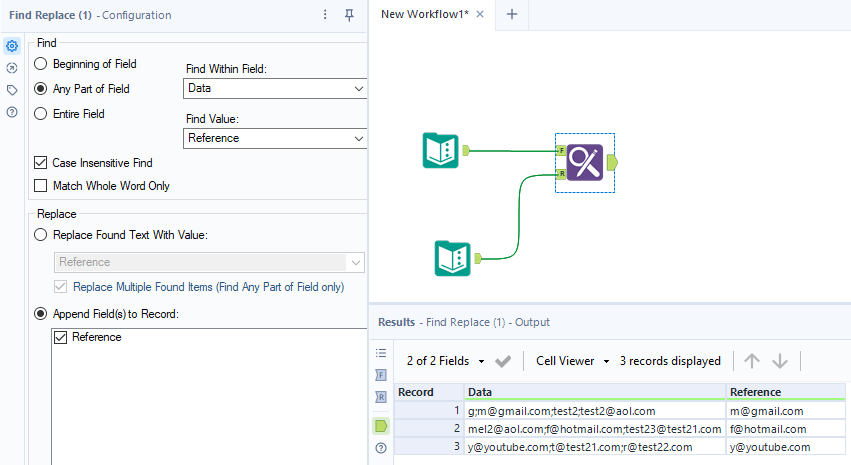Open Find Within Field dropdown
This screenshot has height=465, width=851.
[x=275, y=88]
